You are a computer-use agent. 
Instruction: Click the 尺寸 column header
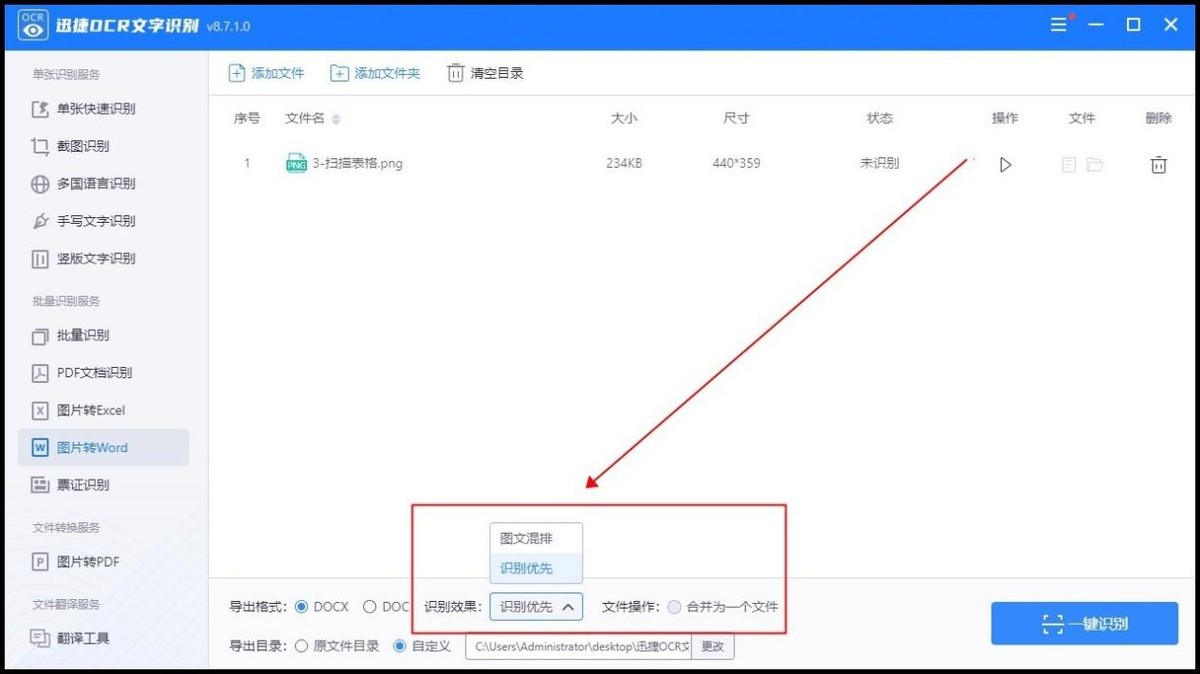(x=736, y=118)
